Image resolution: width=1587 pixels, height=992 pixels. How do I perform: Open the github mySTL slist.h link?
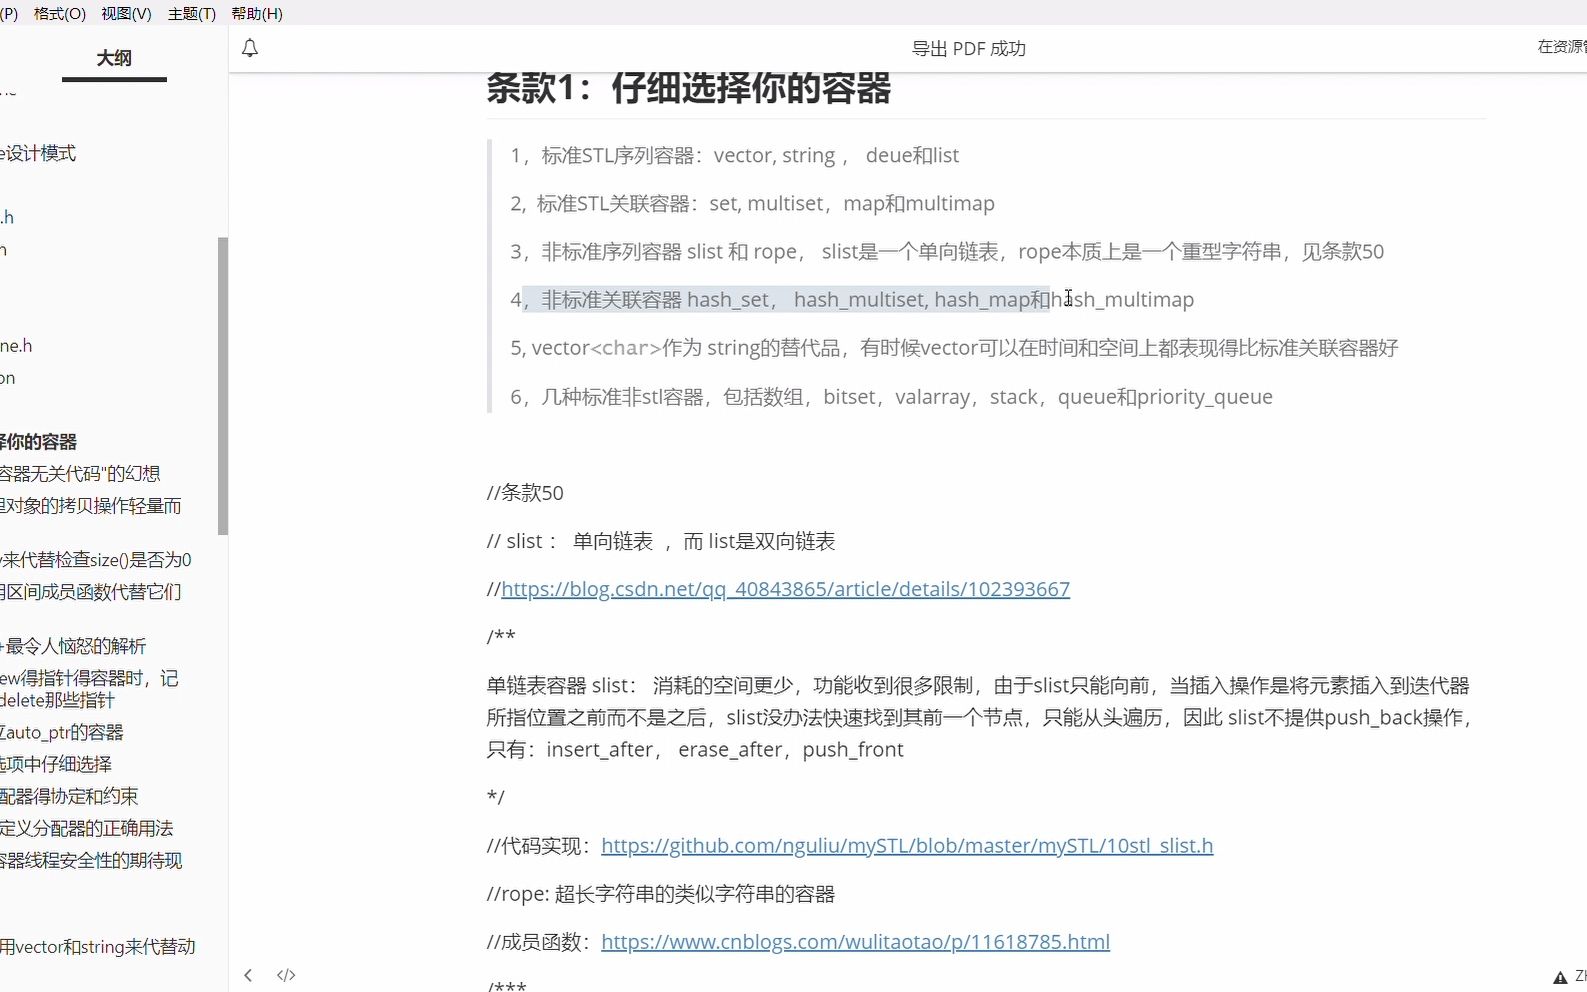click(x=907, y=846)
